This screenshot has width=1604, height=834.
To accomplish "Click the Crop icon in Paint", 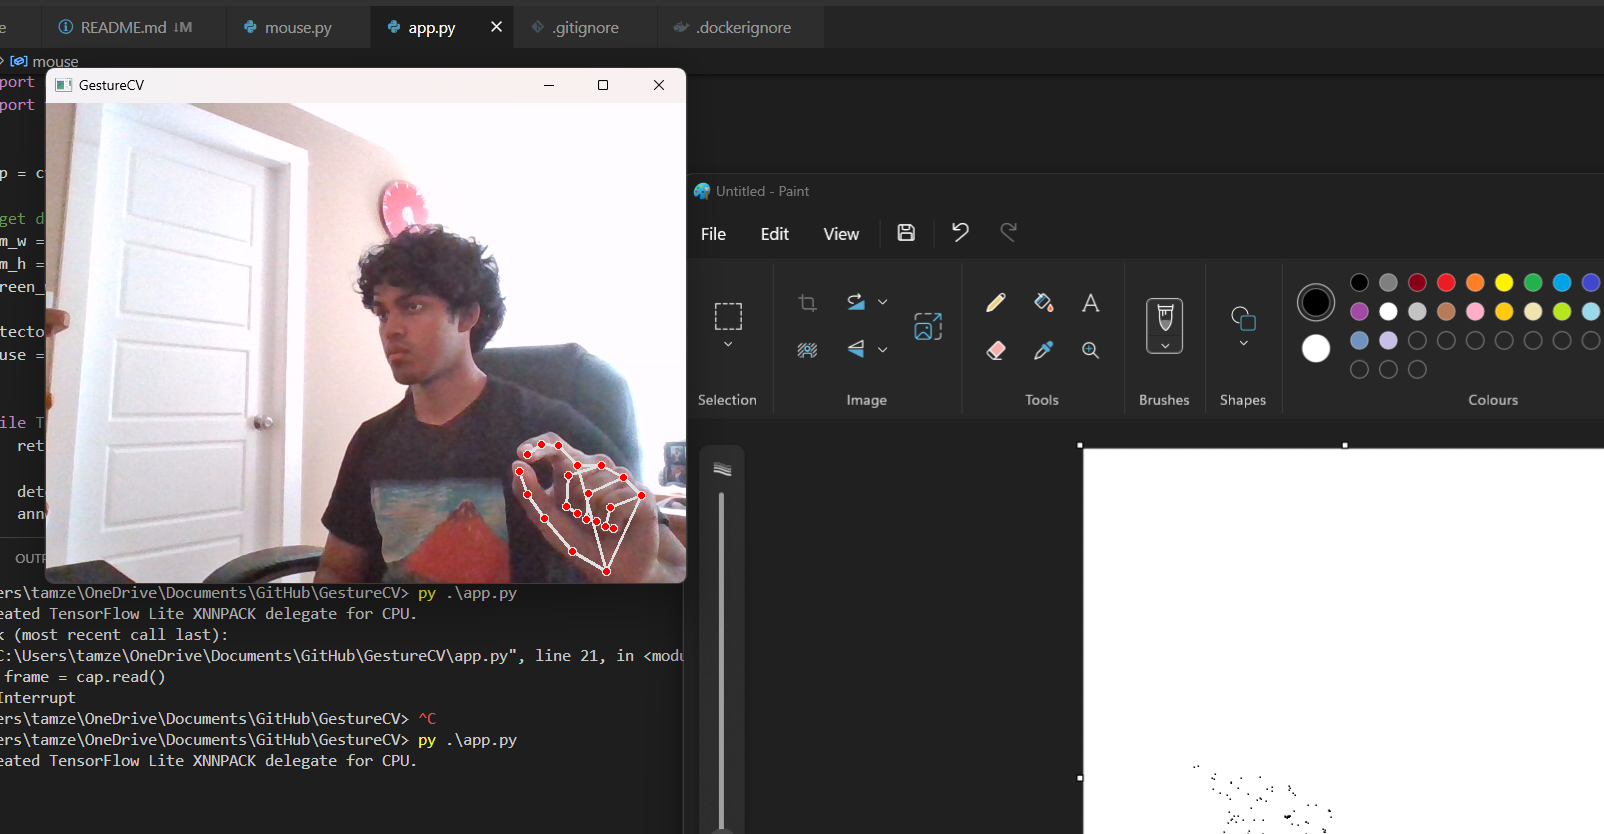I will [808, 302].
